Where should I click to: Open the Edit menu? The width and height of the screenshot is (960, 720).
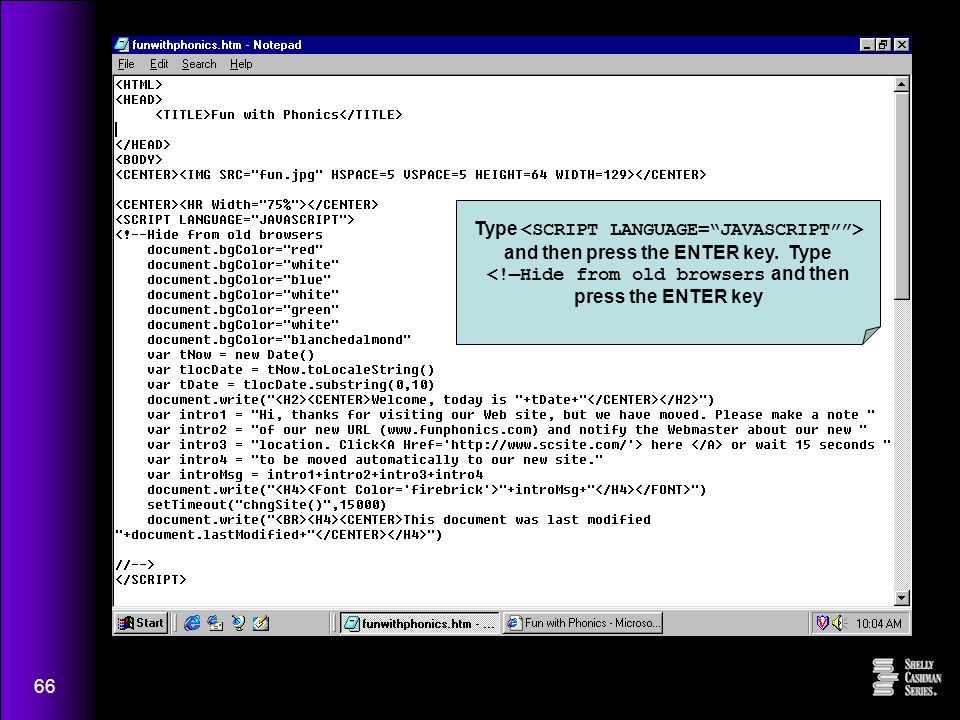click(159, 64)
